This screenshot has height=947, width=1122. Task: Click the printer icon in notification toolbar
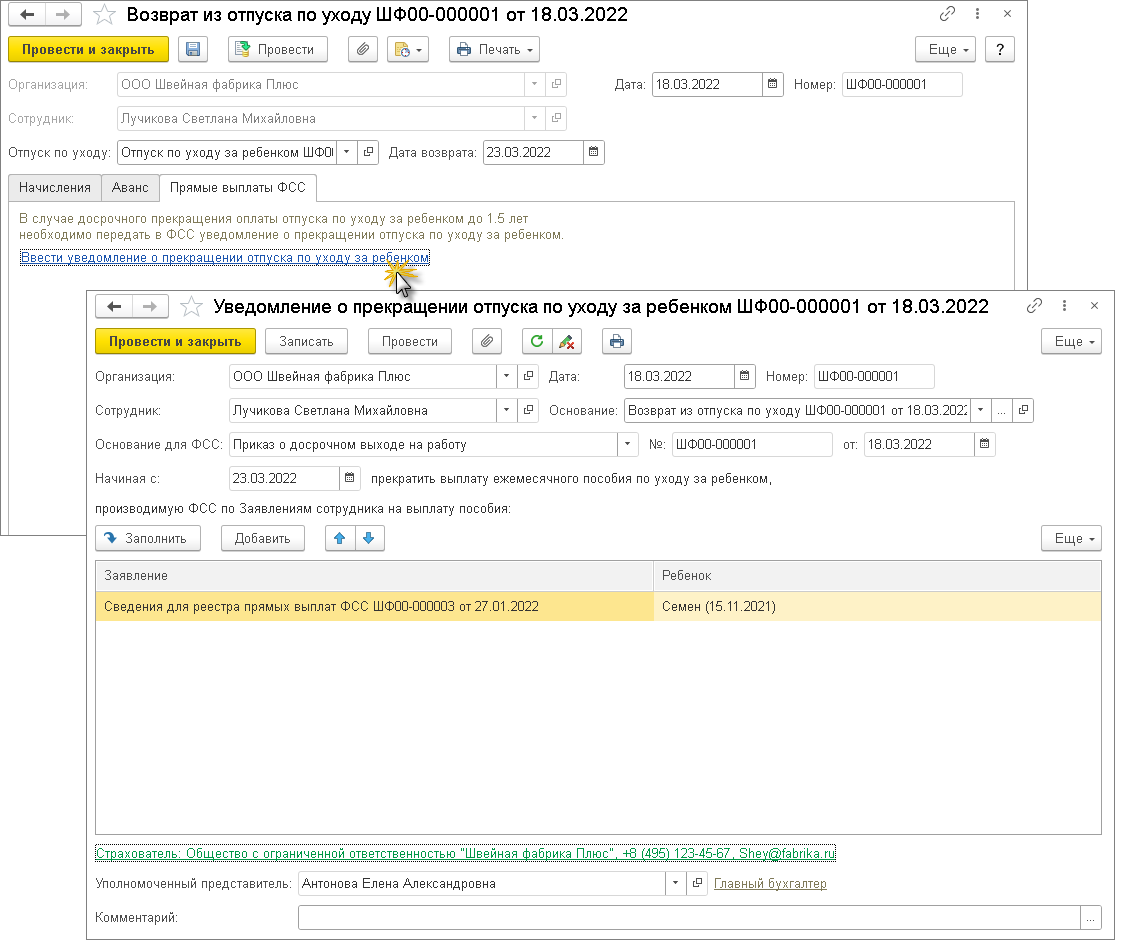(616, 341)
